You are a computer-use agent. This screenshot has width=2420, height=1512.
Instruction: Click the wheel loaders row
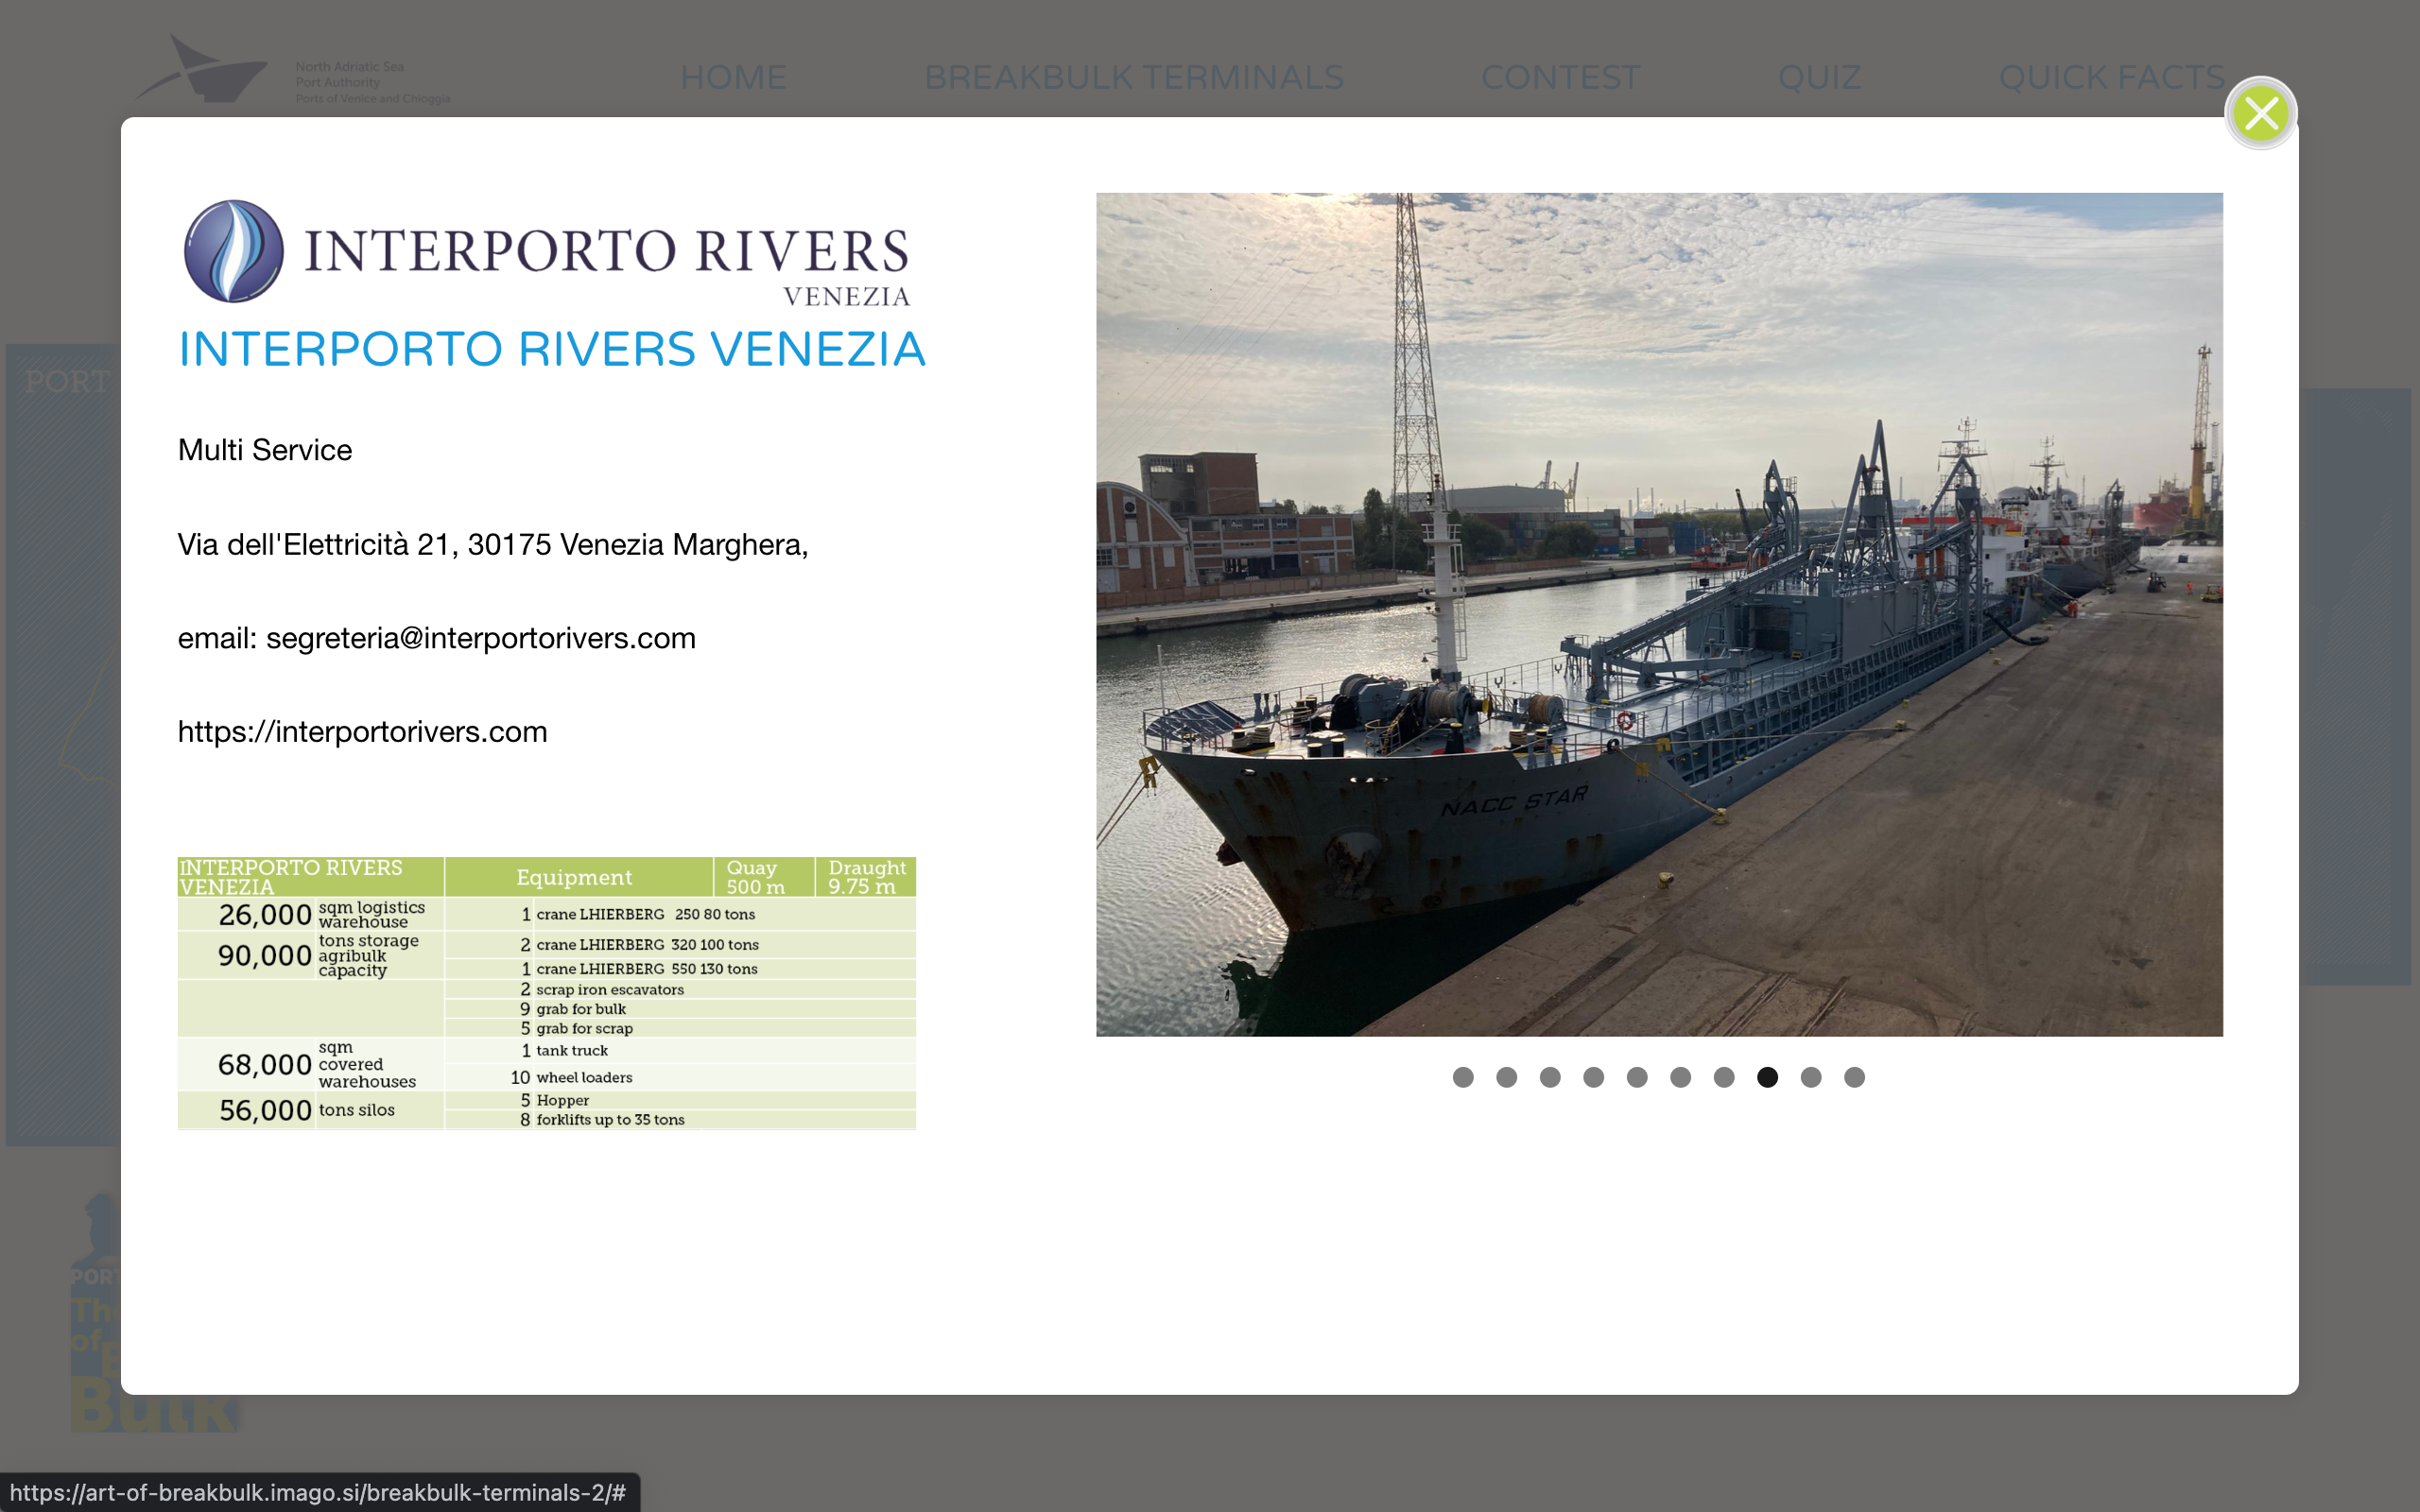tap(680, 1077)
